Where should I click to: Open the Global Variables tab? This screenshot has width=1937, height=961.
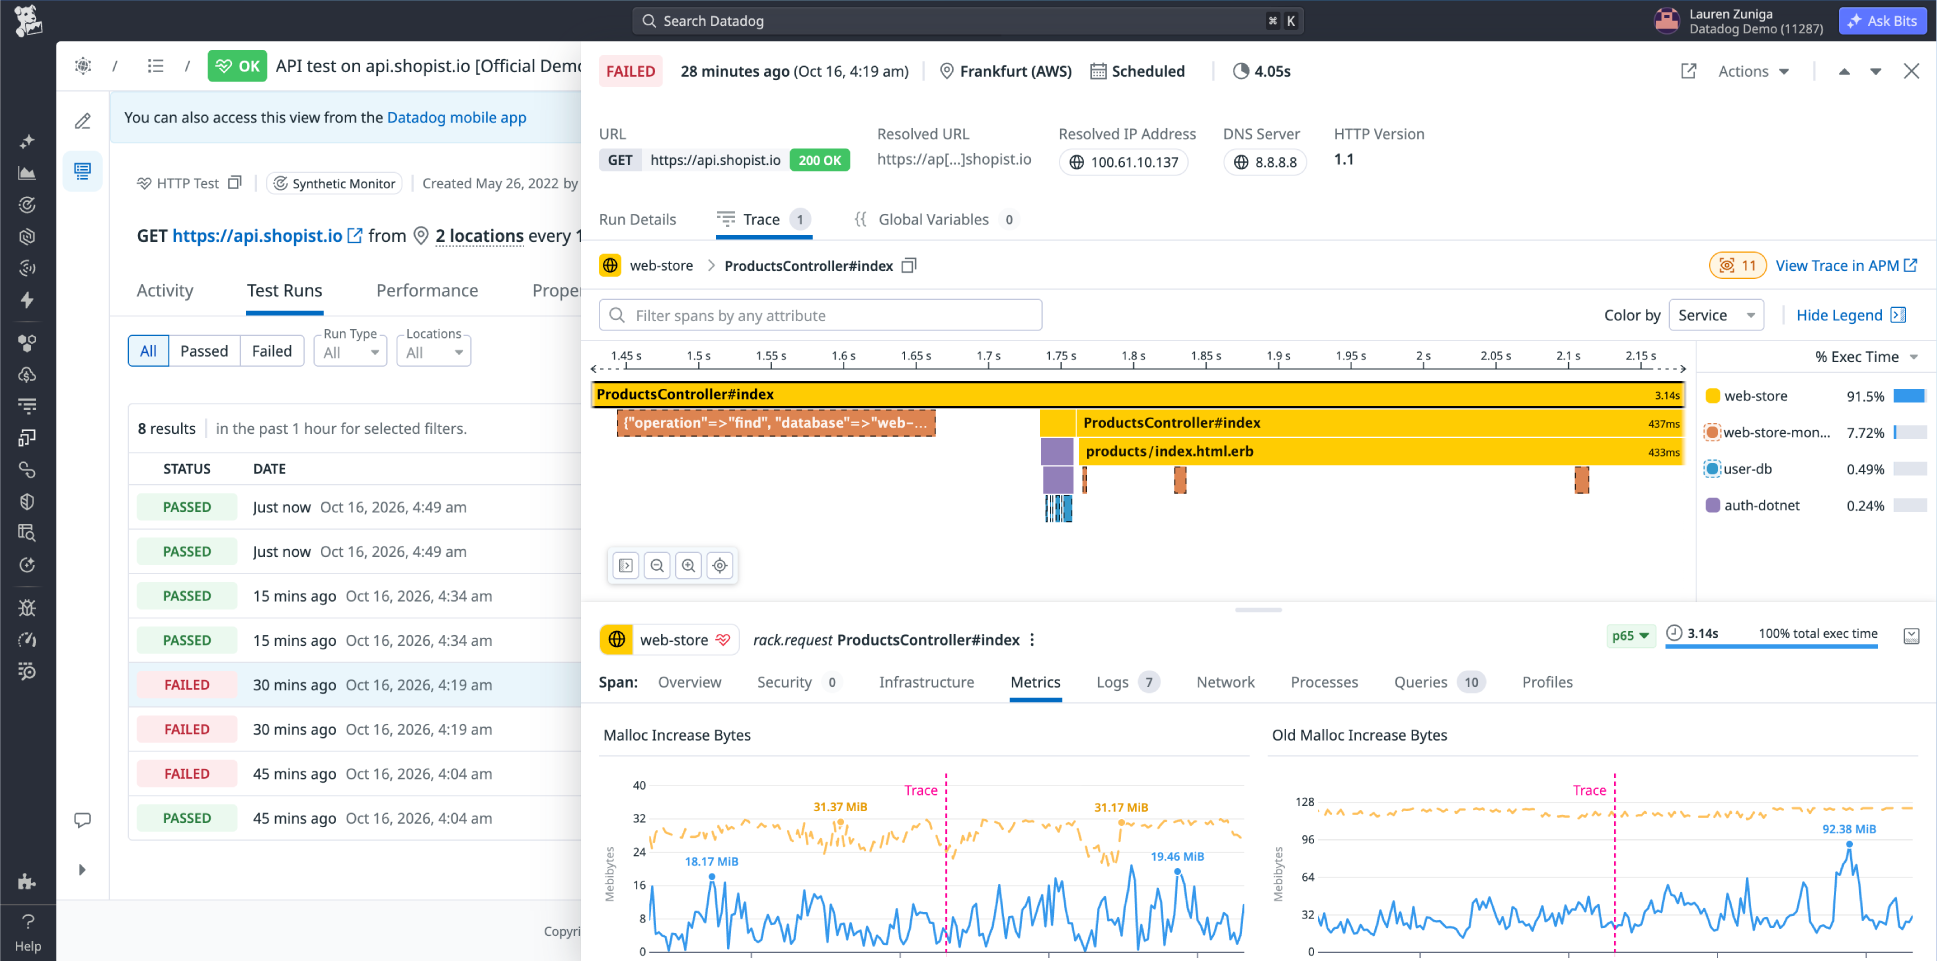point(935,220)
